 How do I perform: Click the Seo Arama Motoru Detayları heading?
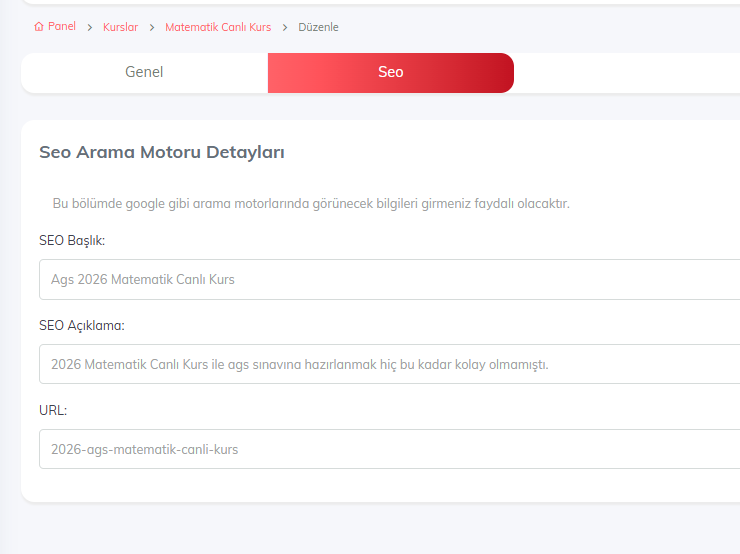pos(162,152)
